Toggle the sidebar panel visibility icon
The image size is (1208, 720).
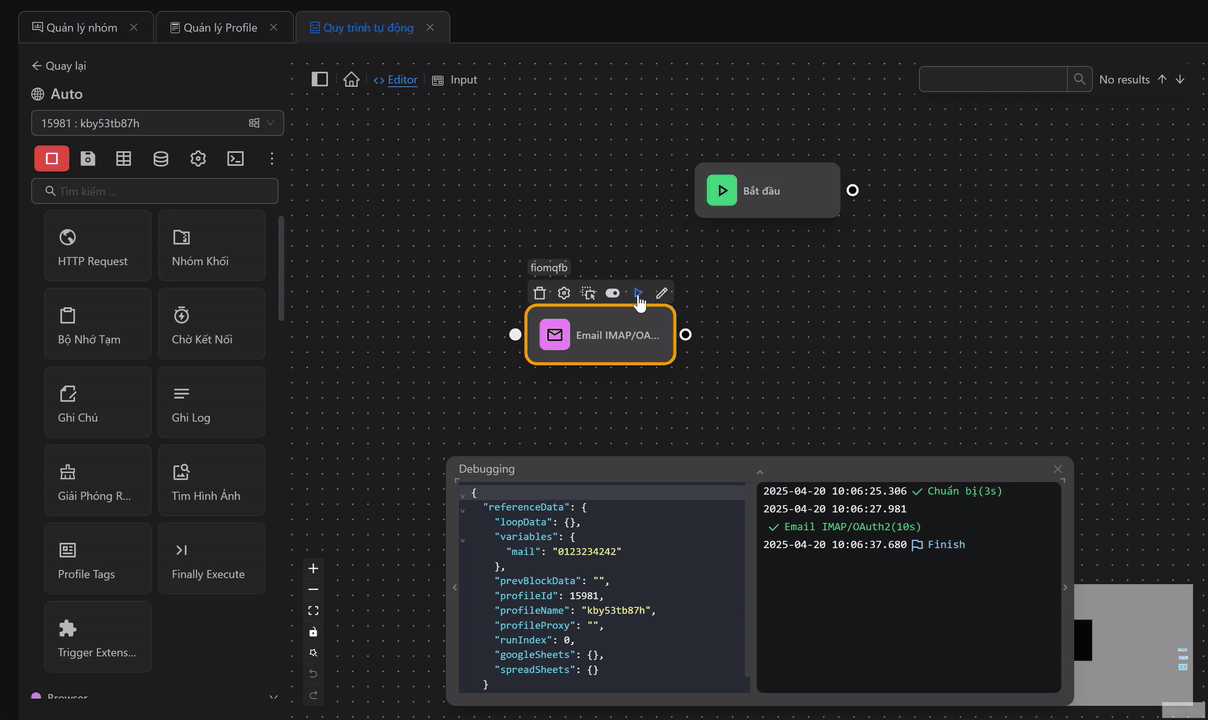pos(320,80)
